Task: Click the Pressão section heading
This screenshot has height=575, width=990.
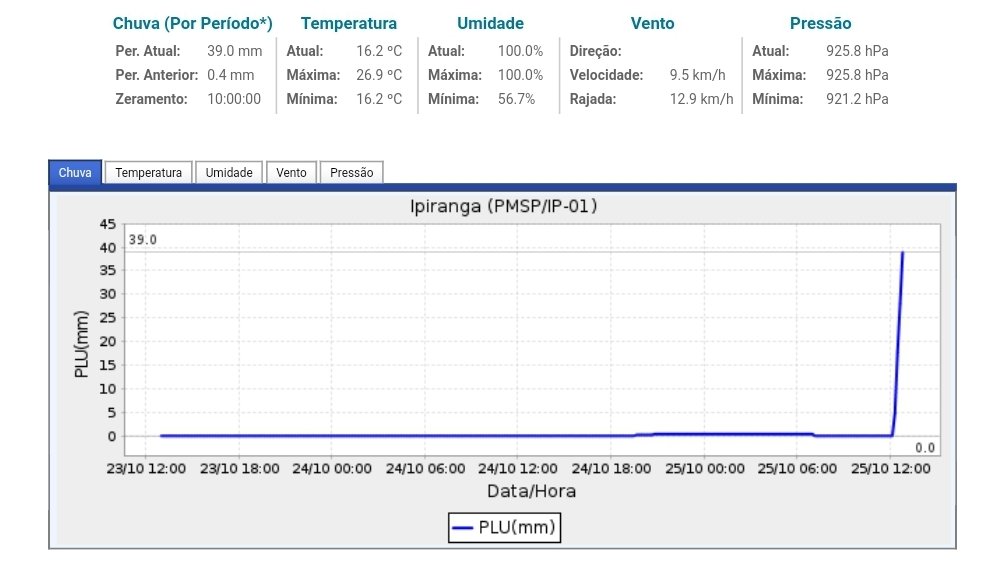Action: coord(820,23)
